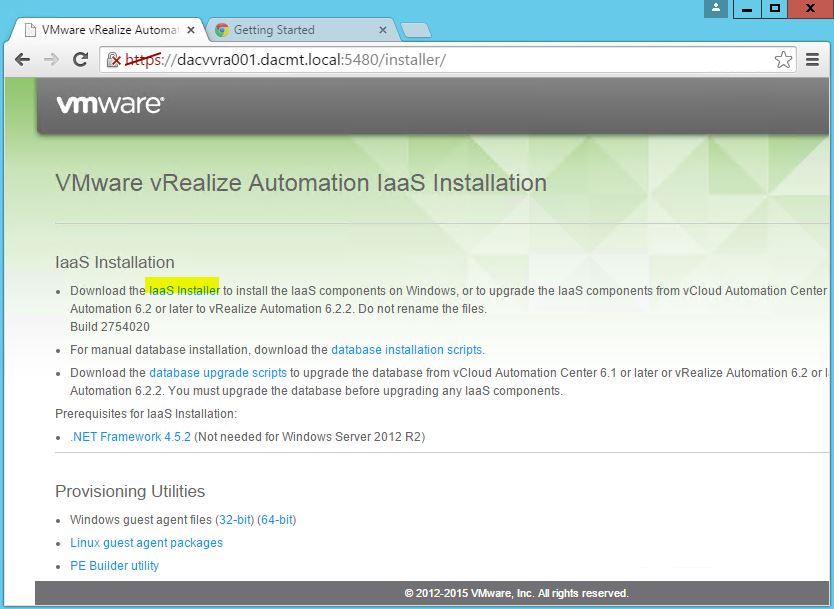834x609 pixels.
Task: Open a new tab
Action: [x=416, y=30]
